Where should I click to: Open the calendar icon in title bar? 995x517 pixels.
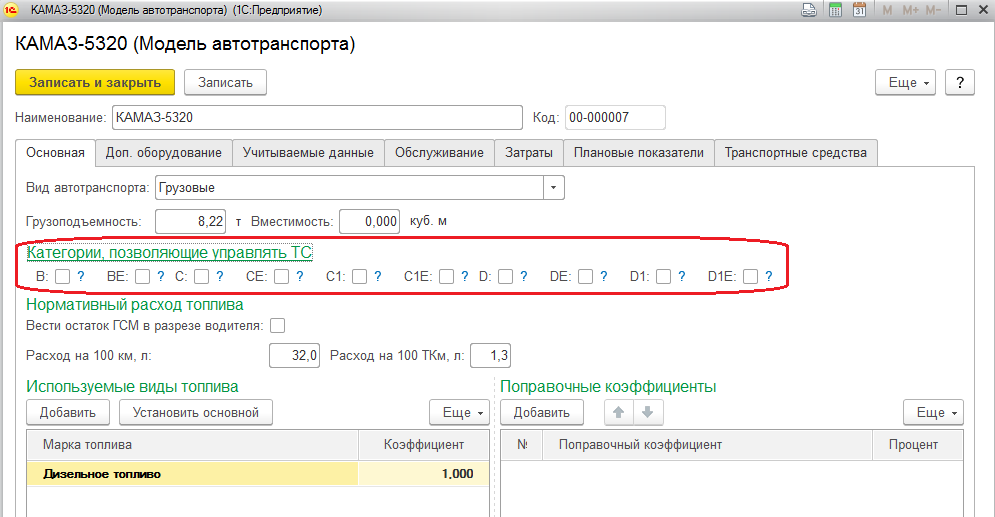(859, 10)
